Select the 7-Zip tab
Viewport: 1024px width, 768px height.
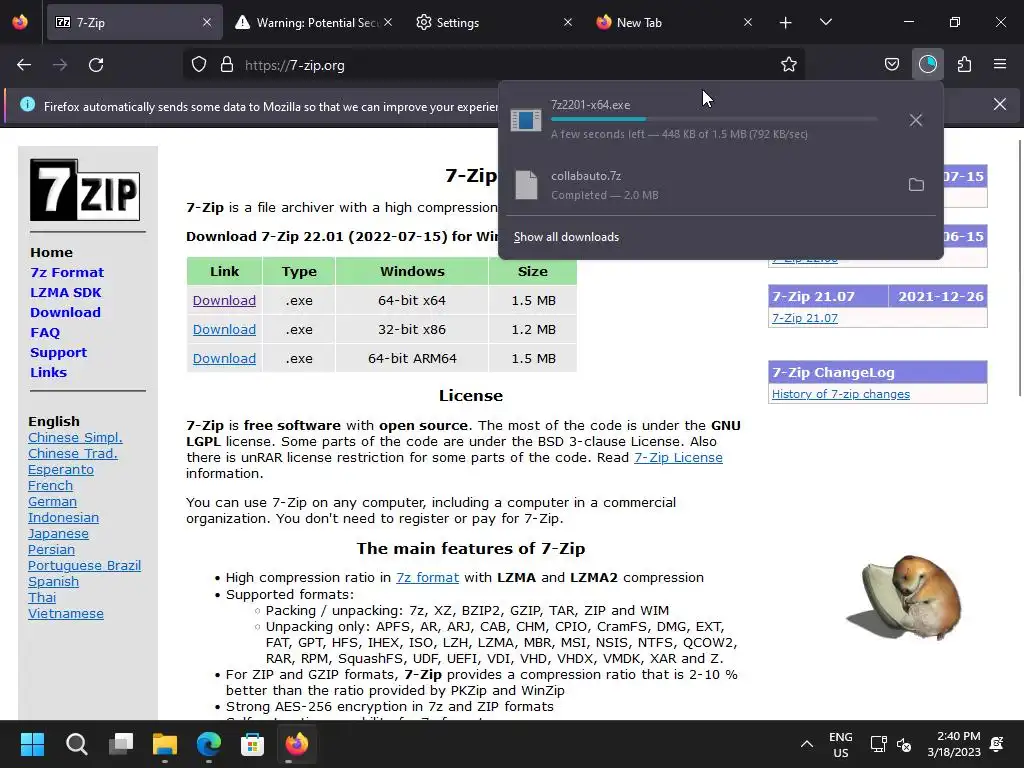click(134, 23)
